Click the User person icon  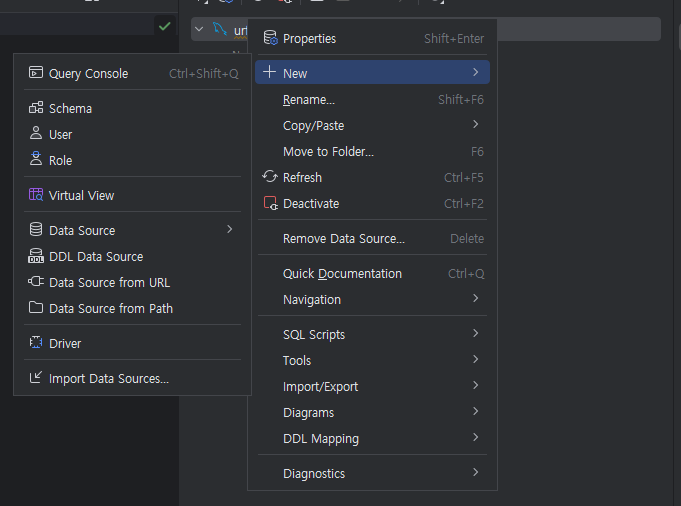36,134
